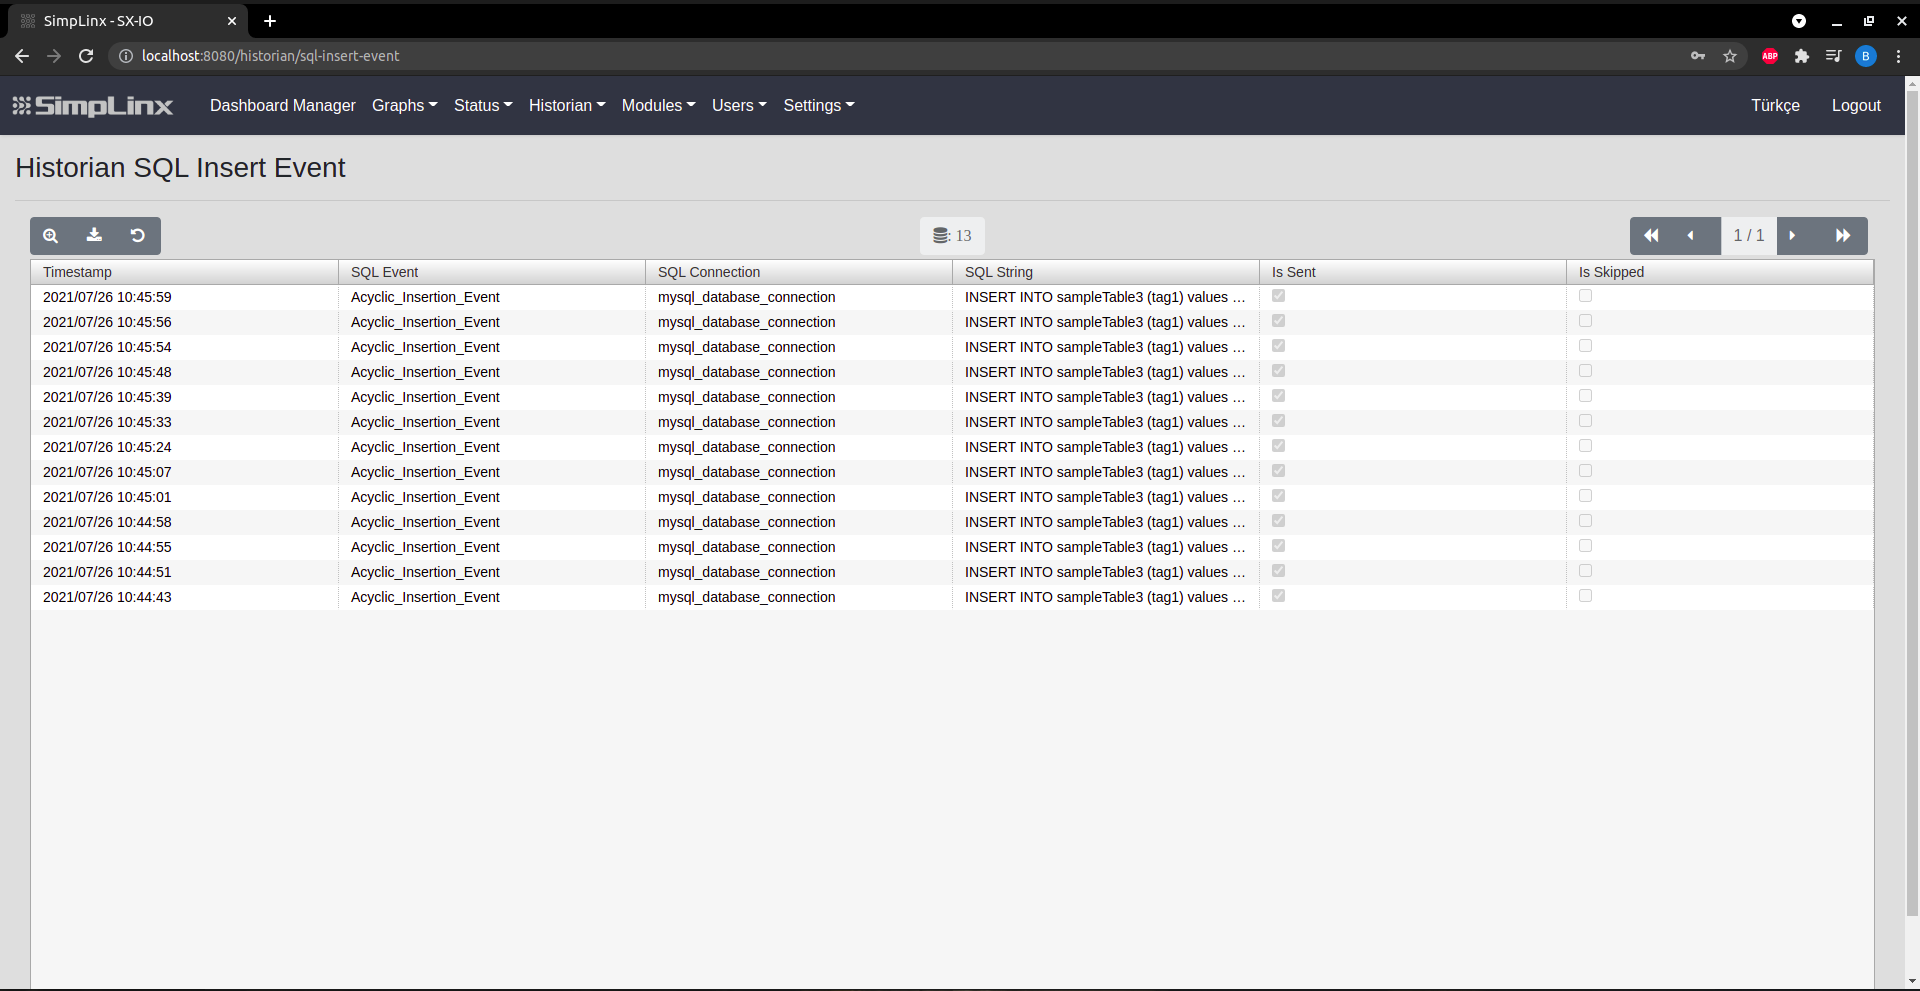This screenshot has height=991, width=1920.
Task: Toggle Is Sent checkbox for 10:44:43 row
Action: [x=1278, y=596]
